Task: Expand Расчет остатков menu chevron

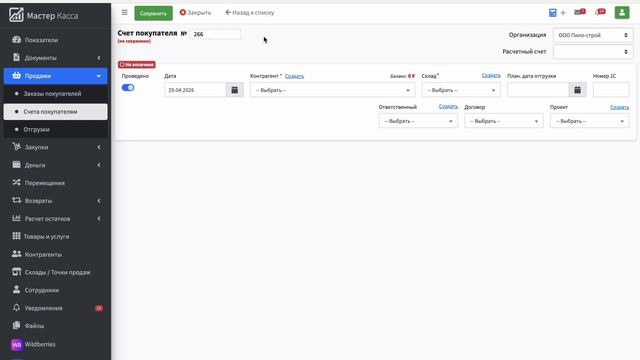Action: (99, 219)
